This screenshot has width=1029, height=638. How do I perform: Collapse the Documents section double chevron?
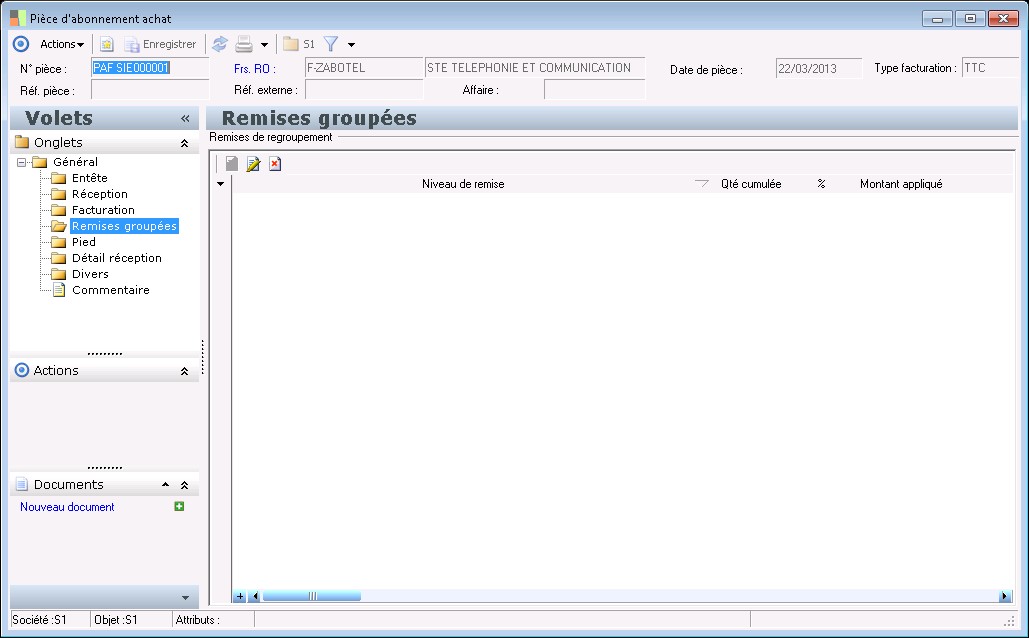[184, 485]
